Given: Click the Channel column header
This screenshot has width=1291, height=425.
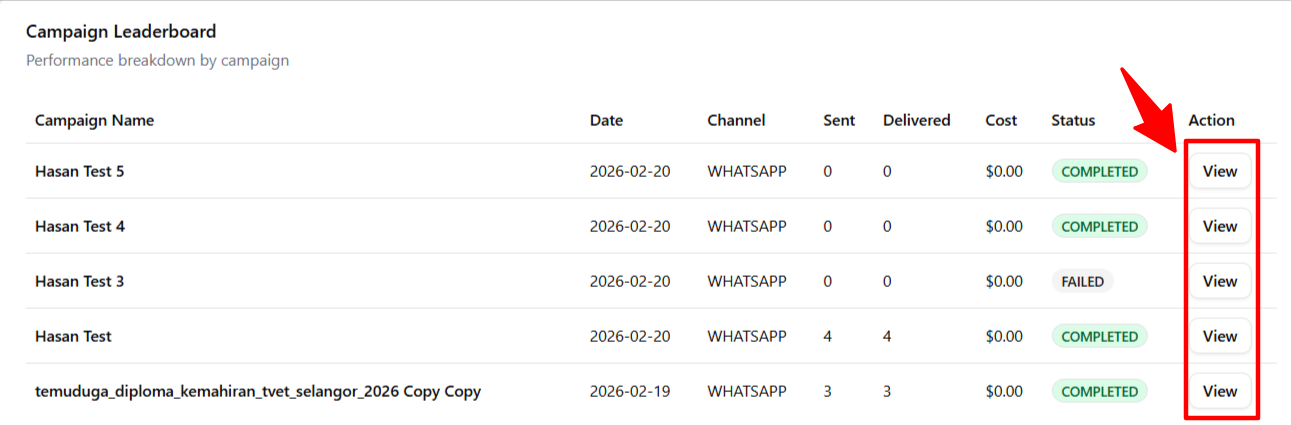Looking at the screenshot, I should coord(736,120).
